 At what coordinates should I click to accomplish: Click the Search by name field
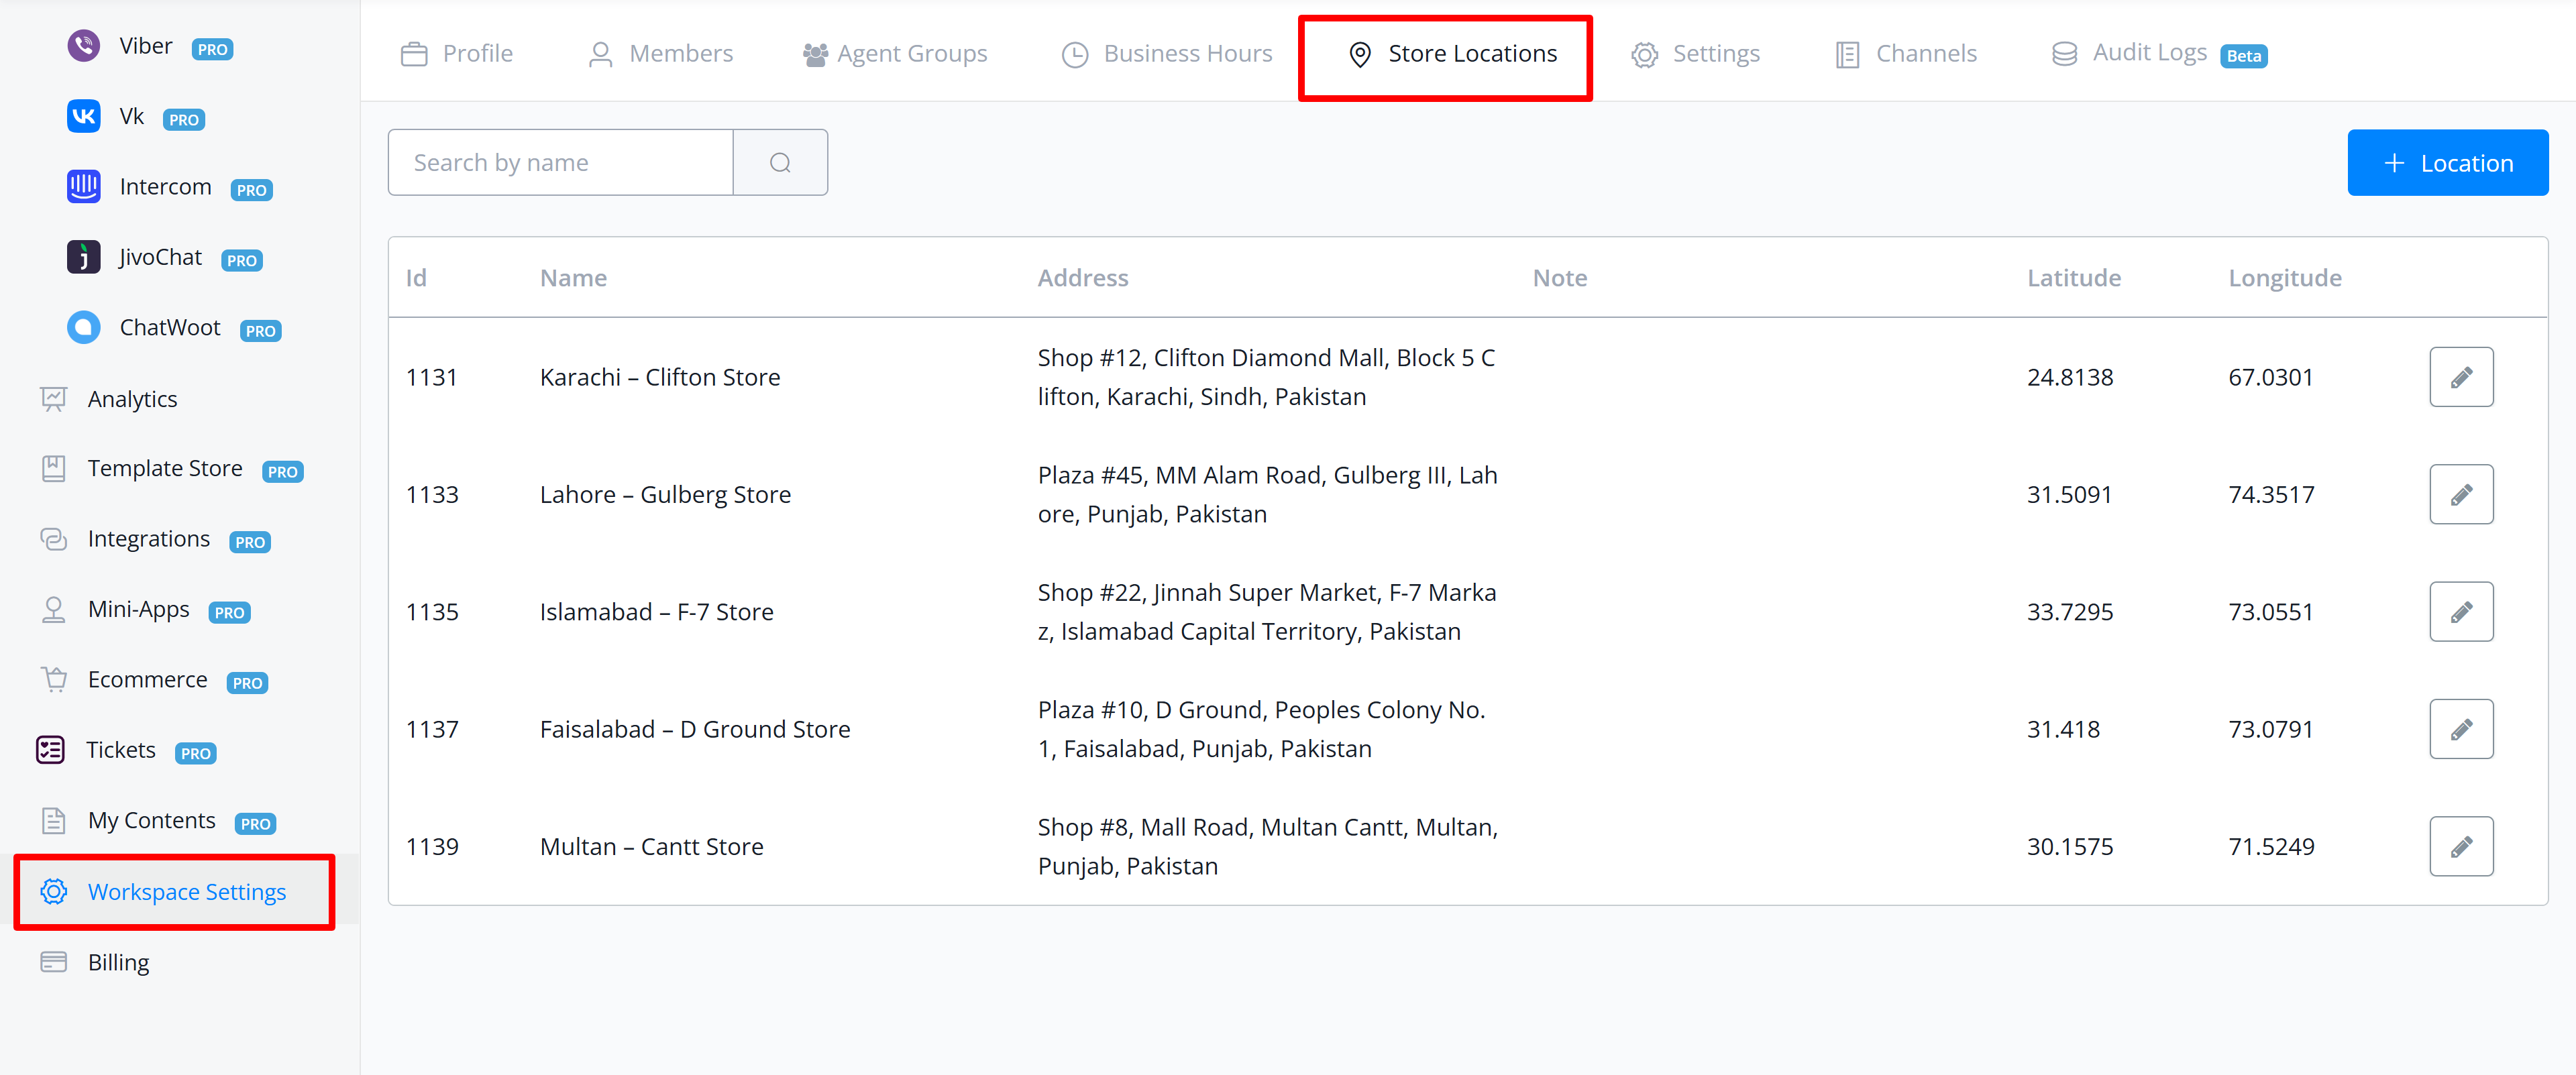coord(560,162)
